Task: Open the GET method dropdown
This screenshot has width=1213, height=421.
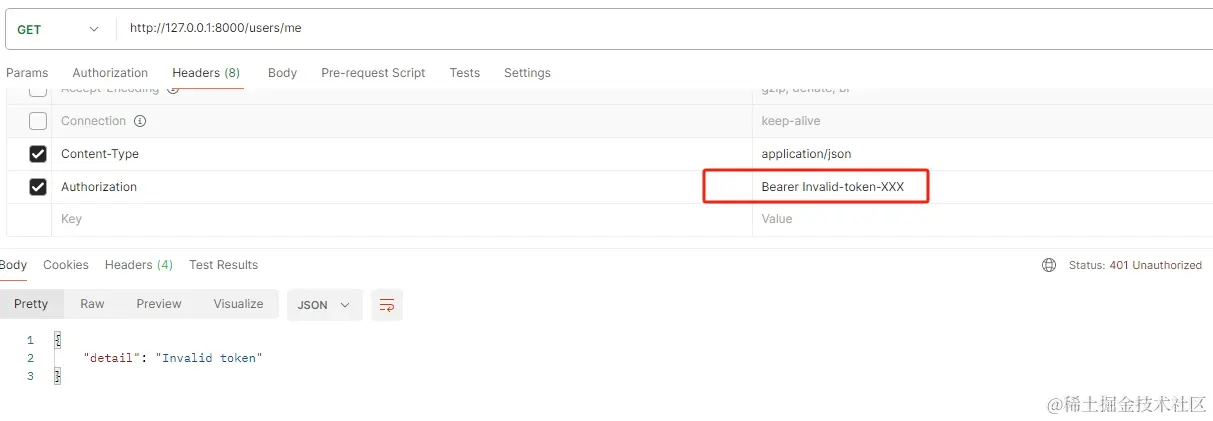Action: (60, 29)
